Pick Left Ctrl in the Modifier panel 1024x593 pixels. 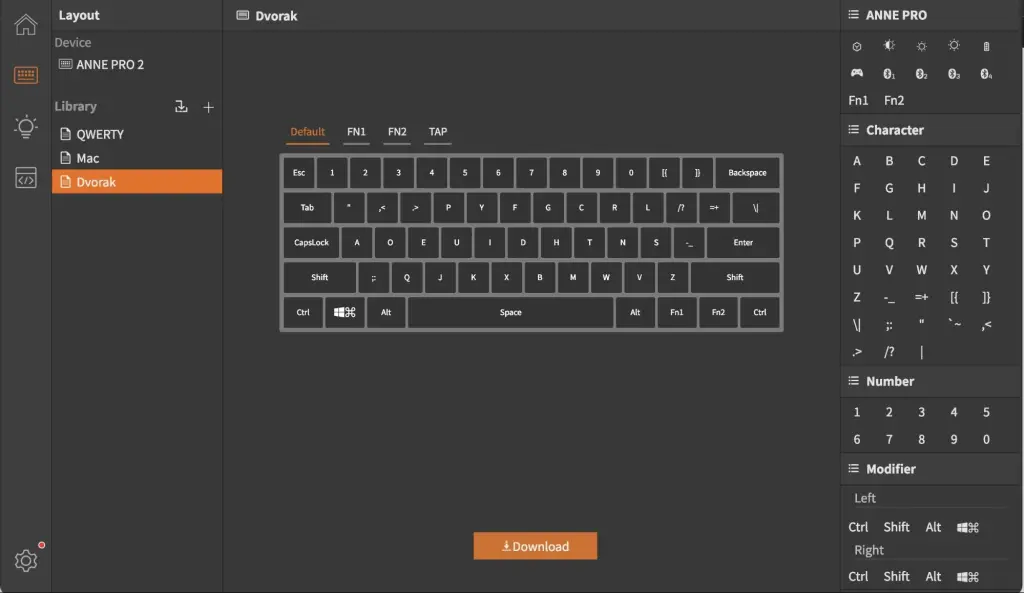pyautogui.click(x=858, y=527)
